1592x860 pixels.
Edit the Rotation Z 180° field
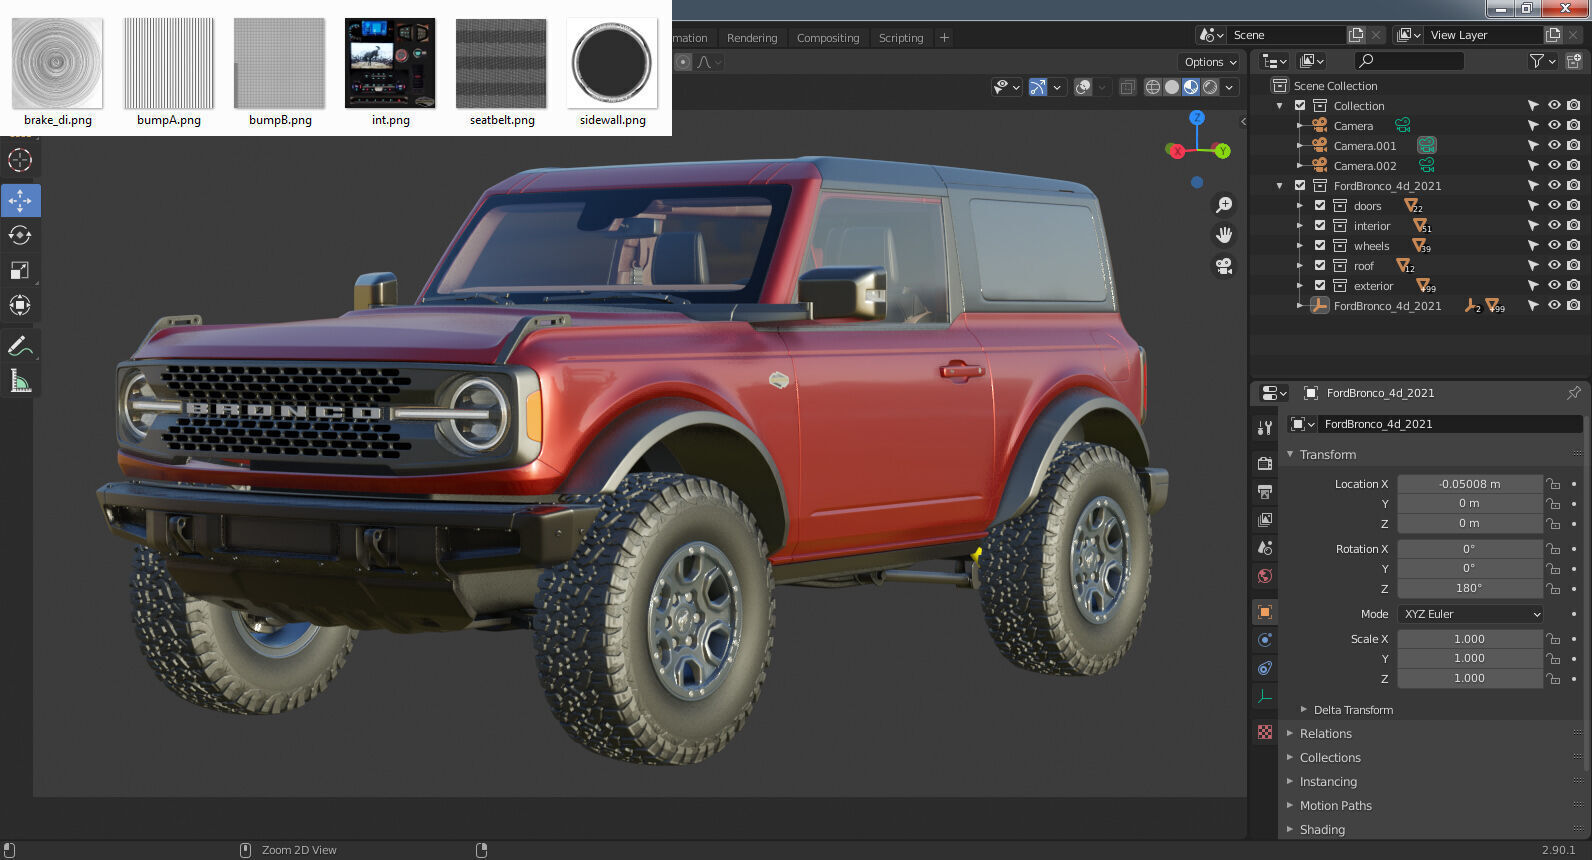1470,588
